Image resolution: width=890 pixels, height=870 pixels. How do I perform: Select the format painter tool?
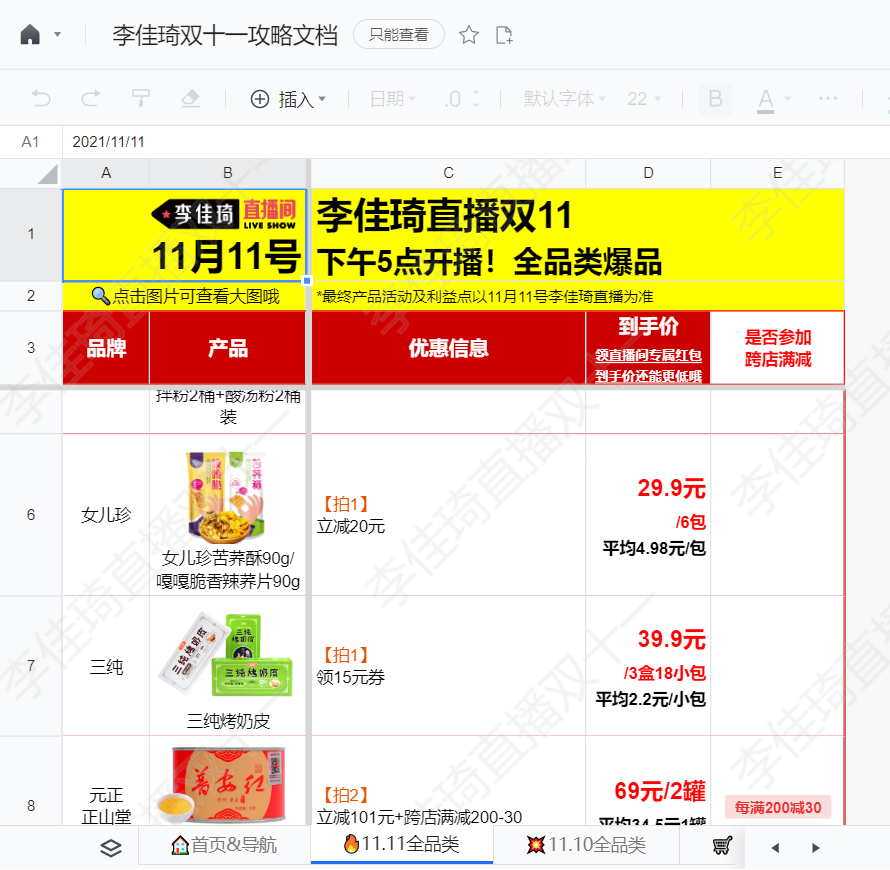[140, 99]
